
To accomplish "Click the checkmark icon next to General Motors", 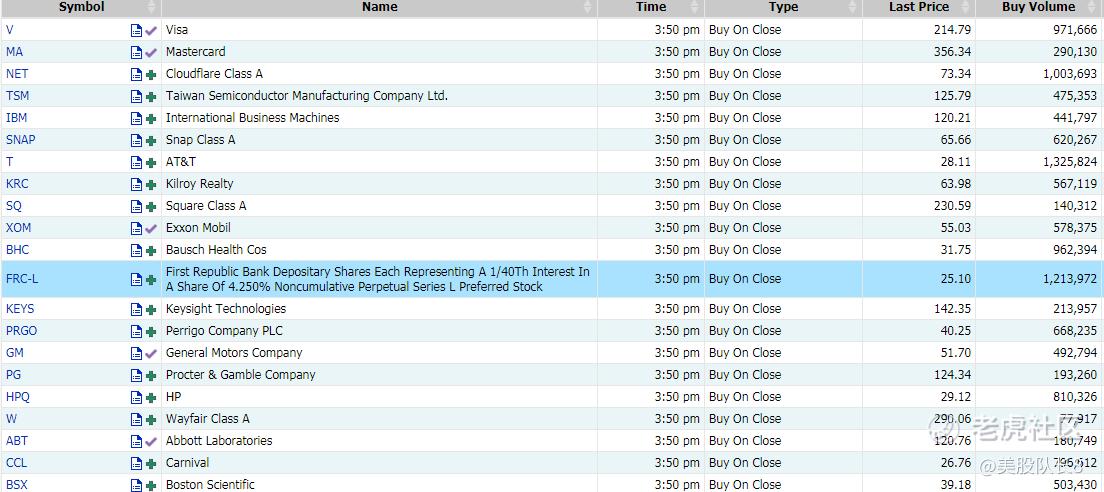I will [x=151, y=353].
